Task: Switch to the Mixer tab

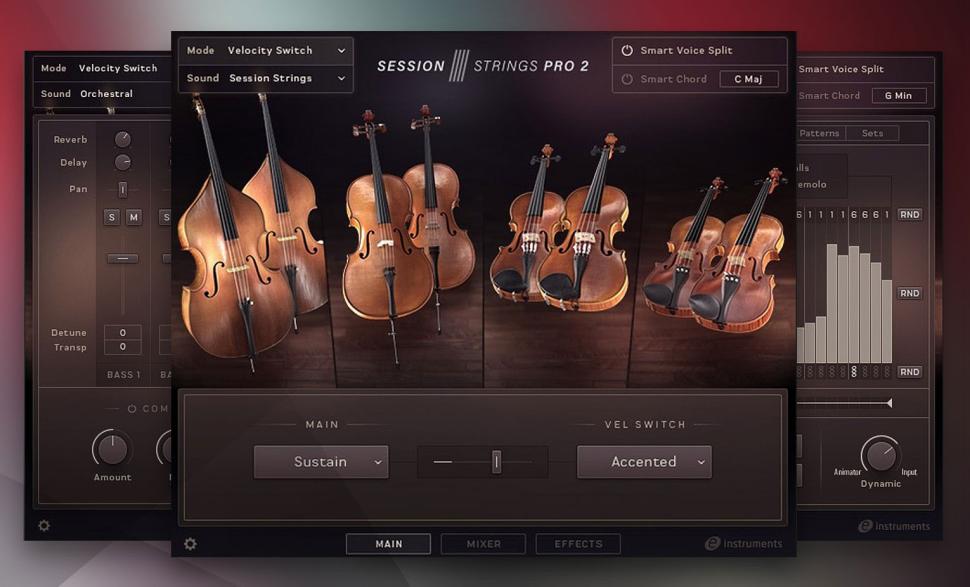Action: pyautogui.click(x=482, y=544)
